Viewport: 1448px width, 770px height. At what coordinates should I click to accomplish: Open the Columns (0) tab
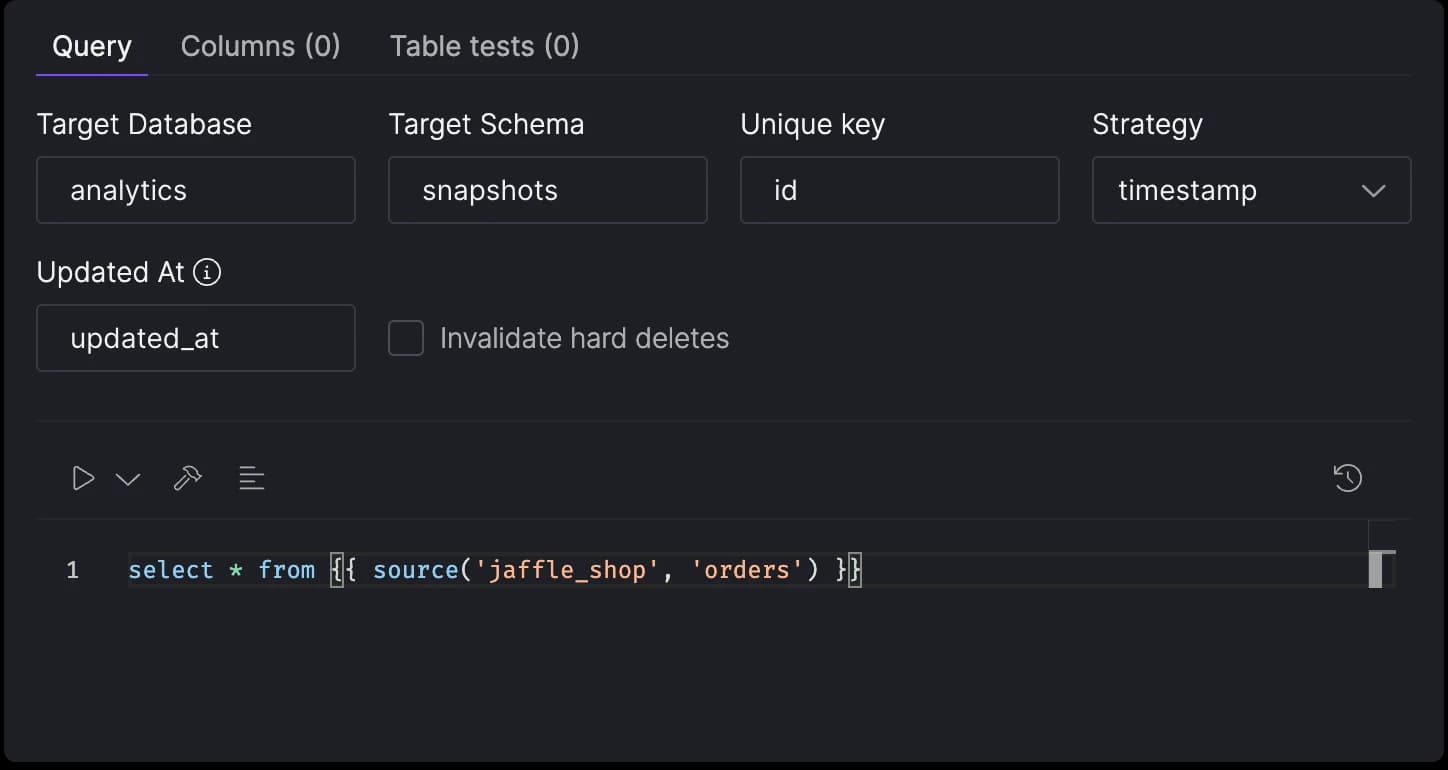click(260, 46)
